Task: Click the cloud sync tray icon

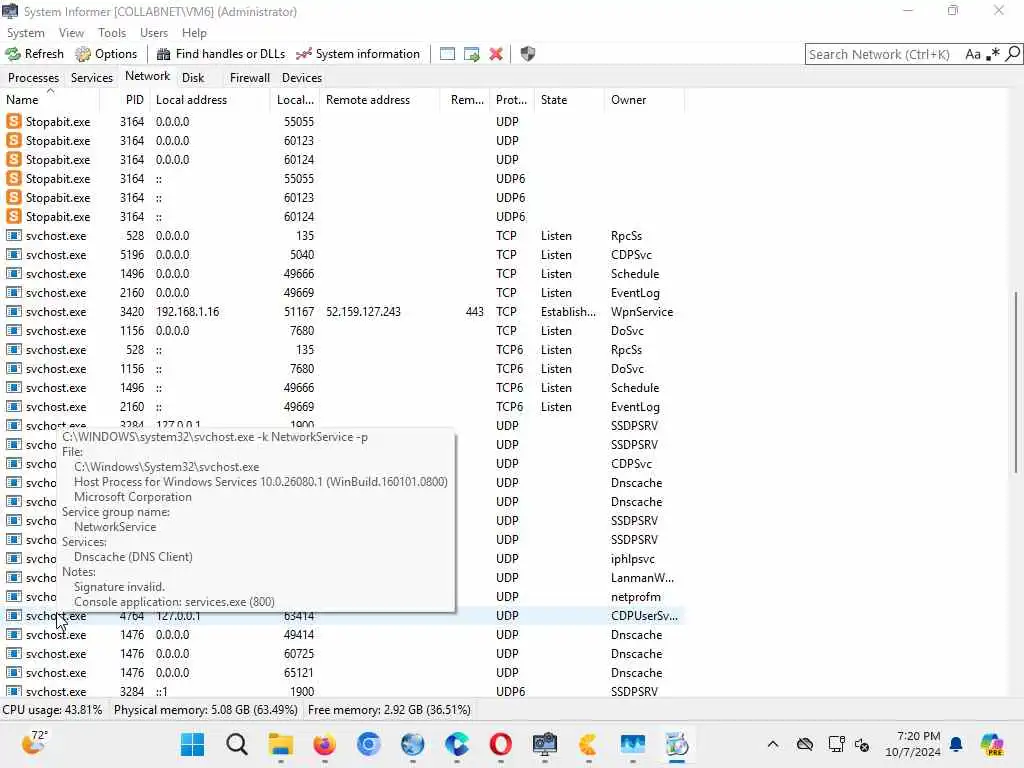Action: 805,744
